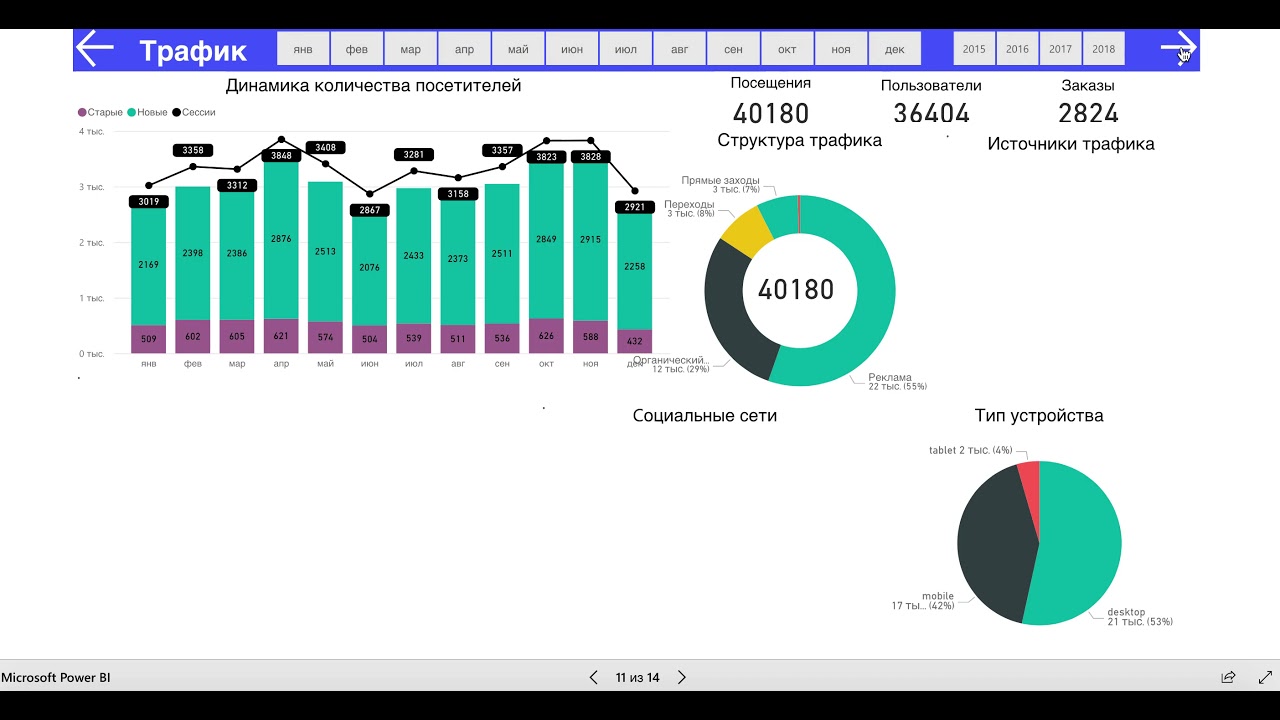Click the Старые legend purple dot
1280x720 pixels.
[x=82, y=113]
